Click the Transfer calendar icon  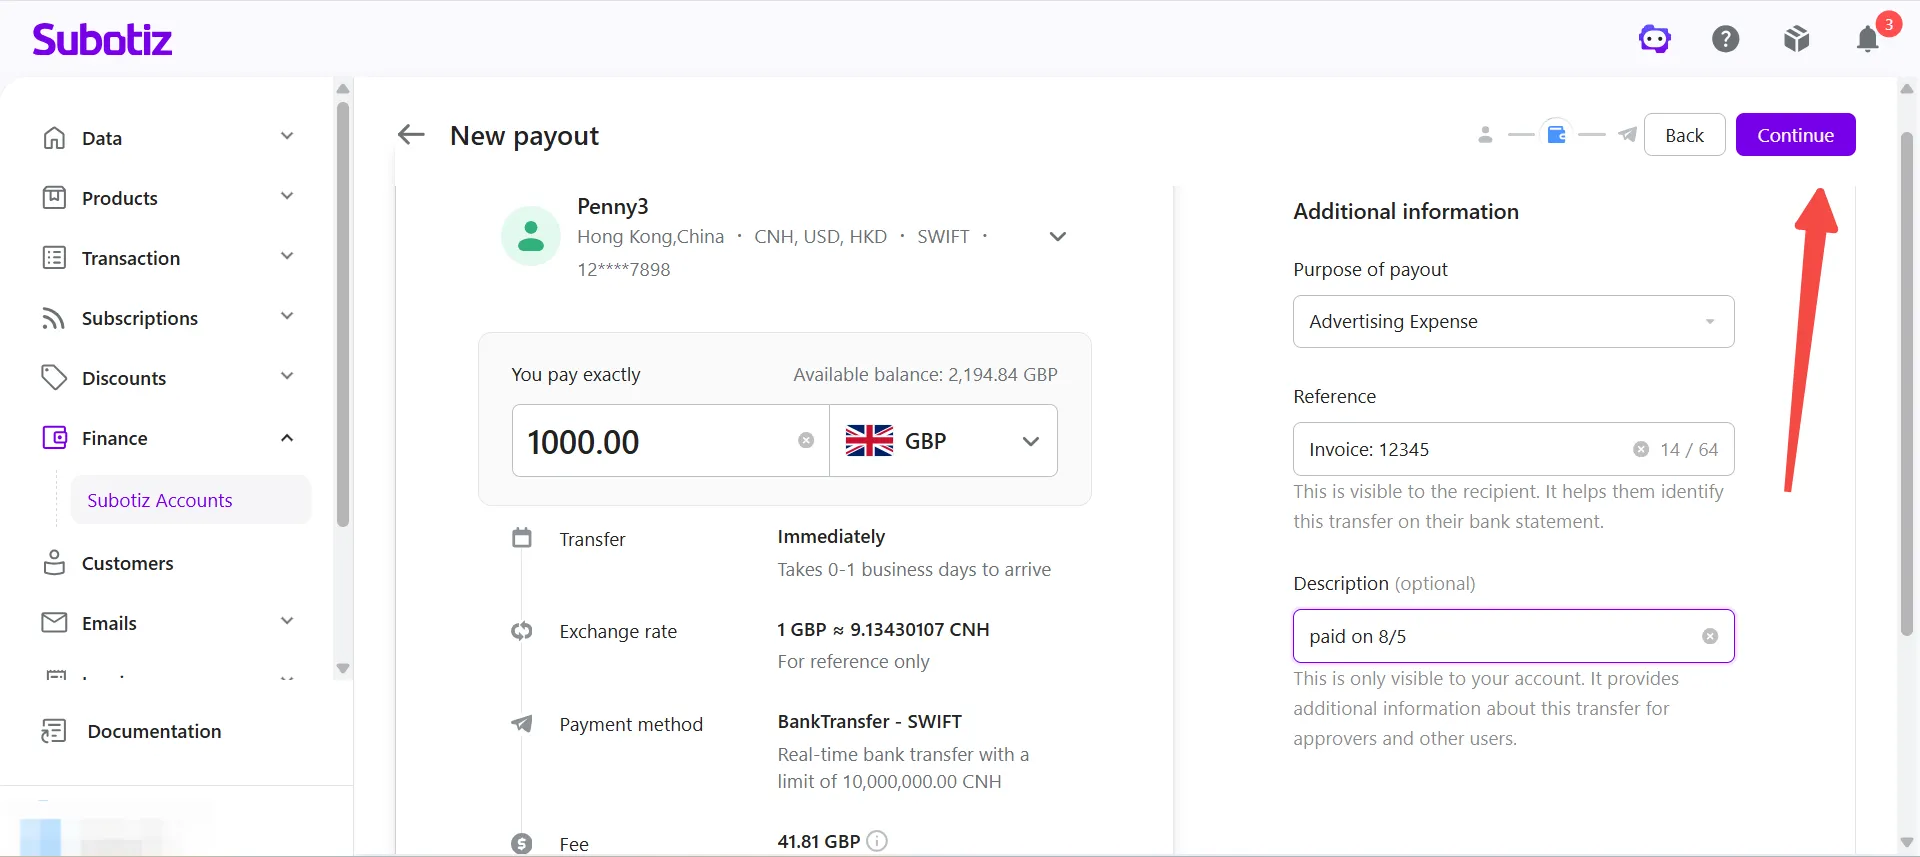522,538
